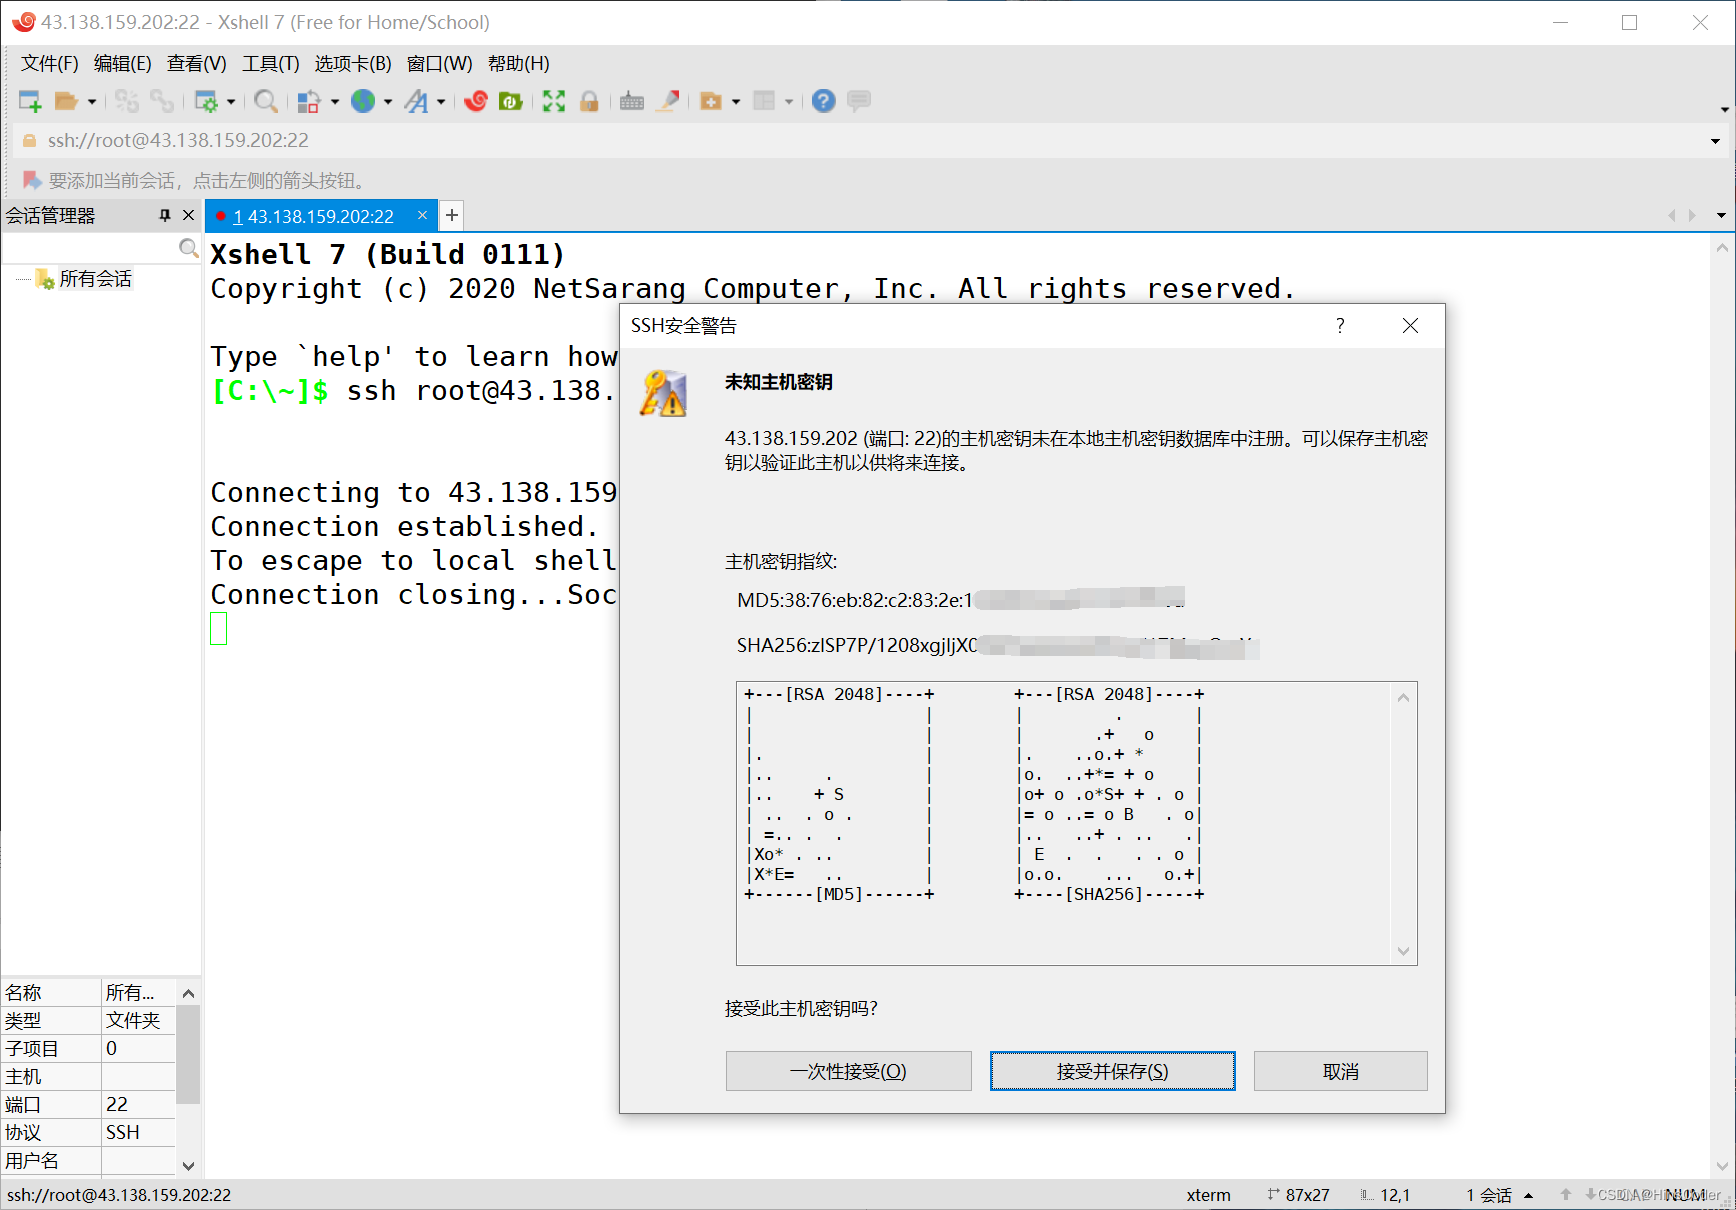This screenshot has width=1736, height=1210.
Task: Open the session Properties gear icon
Action: (x=206, y=101)
